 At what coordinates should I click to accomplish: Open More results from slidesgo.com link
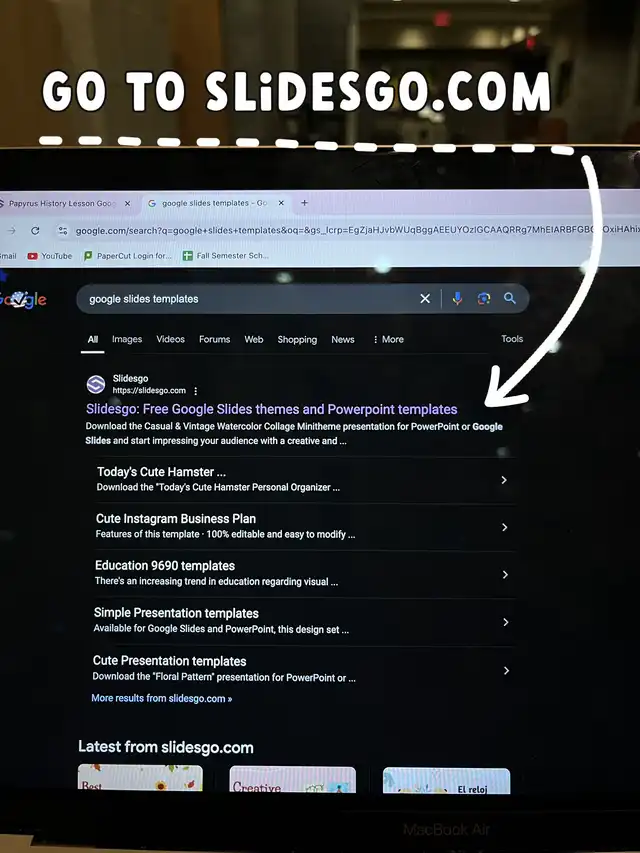(162, 699)
